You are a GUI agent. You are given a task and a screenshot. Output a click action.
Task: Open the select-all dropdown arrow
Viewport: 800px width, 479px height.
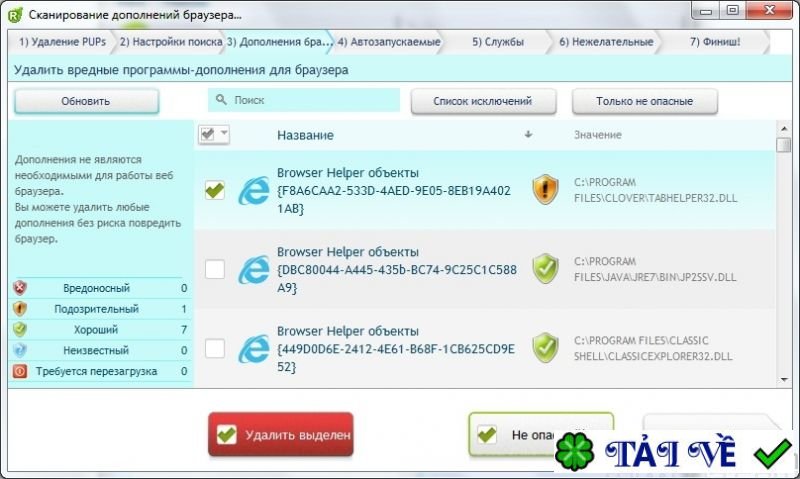coord(223,134)
